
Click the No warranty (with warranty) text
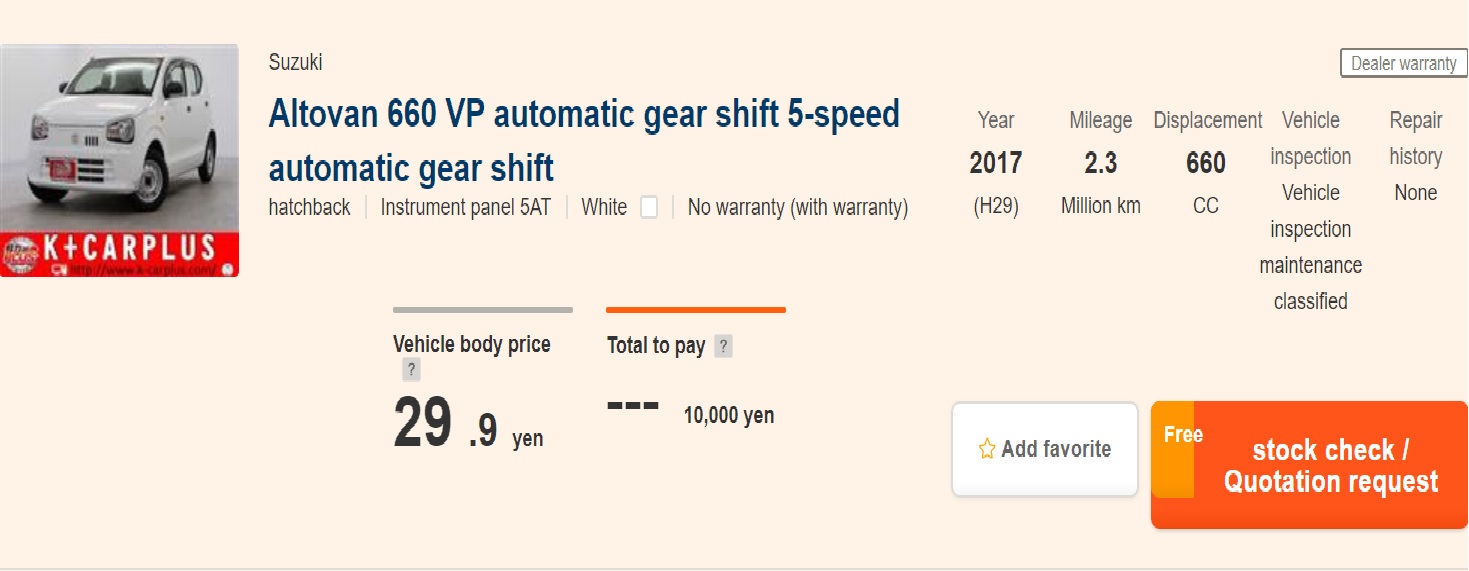coord(797,208)
